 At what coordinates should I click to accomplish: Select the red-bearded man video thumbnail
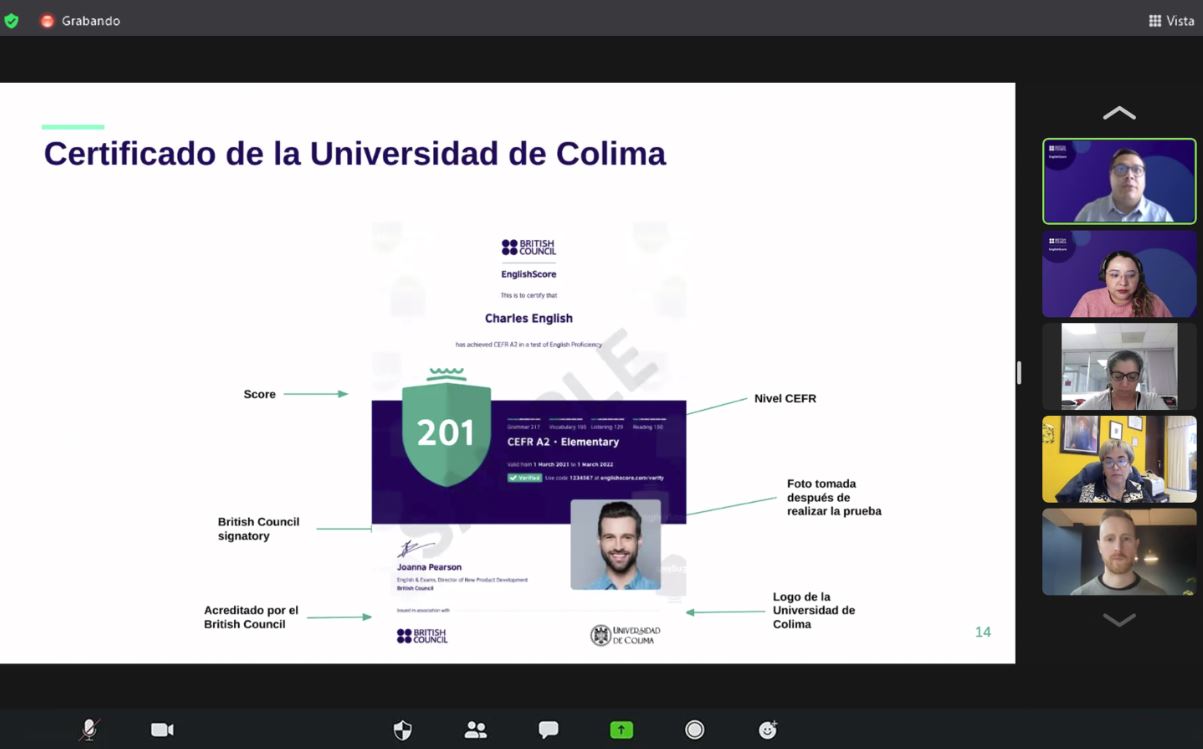[1119, 552]
